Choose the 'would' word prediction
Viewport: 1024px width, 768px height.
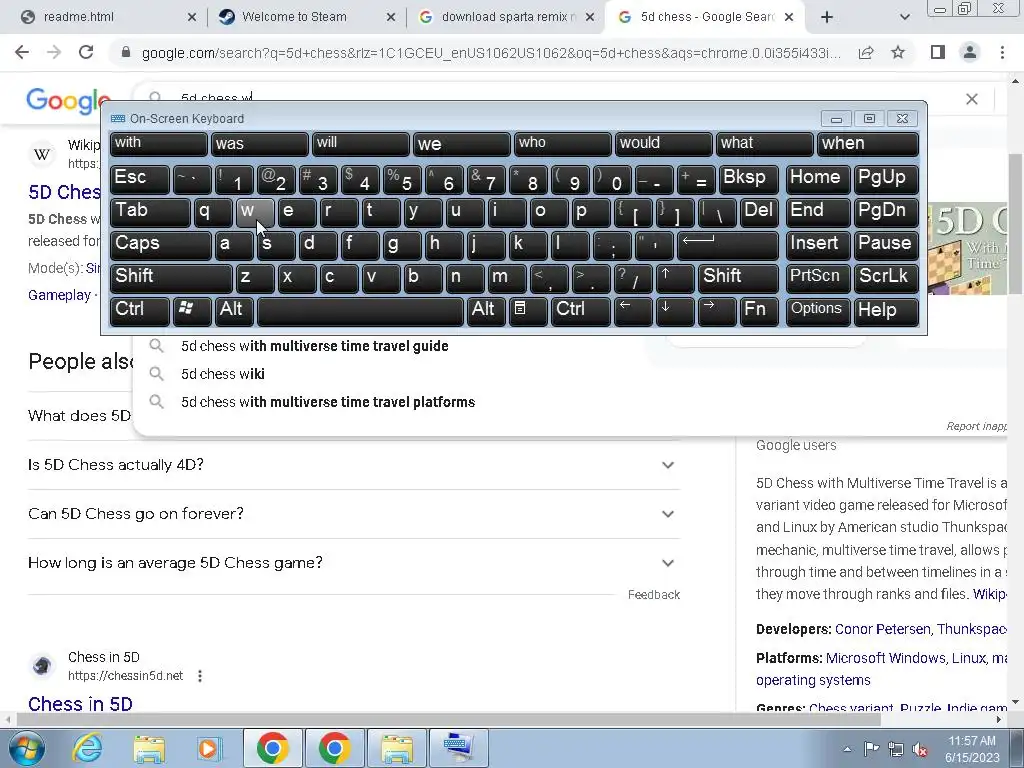pos(664,144)
